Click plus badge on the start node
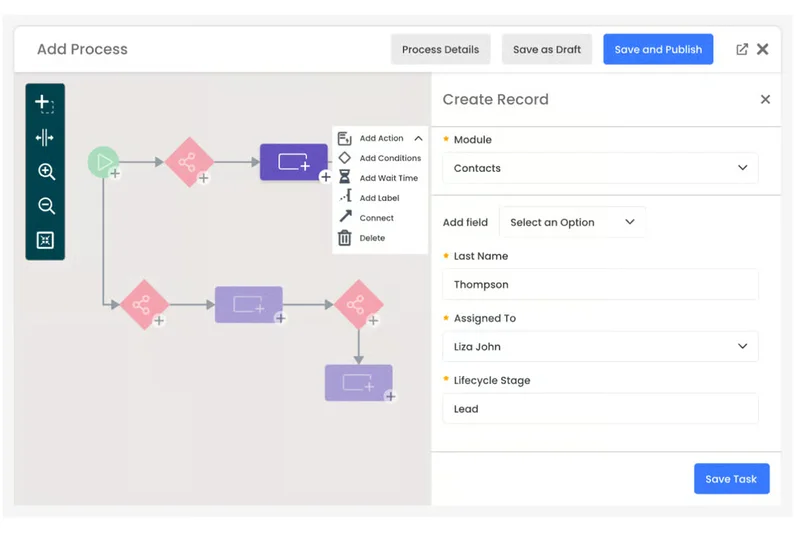 (115, 173)
